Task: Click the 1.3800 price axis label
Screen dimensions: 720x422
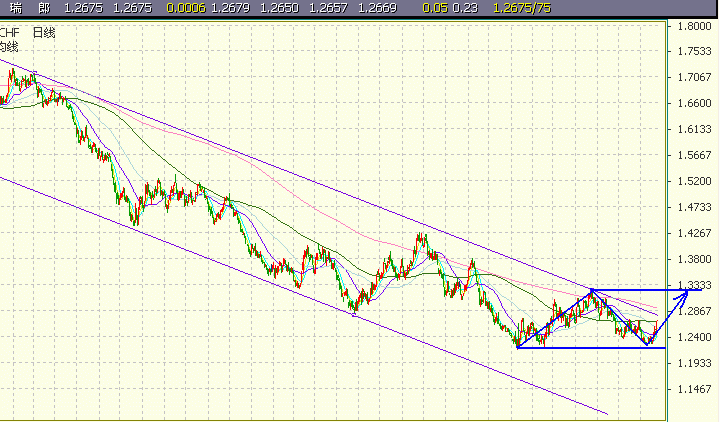Action: 694,259
